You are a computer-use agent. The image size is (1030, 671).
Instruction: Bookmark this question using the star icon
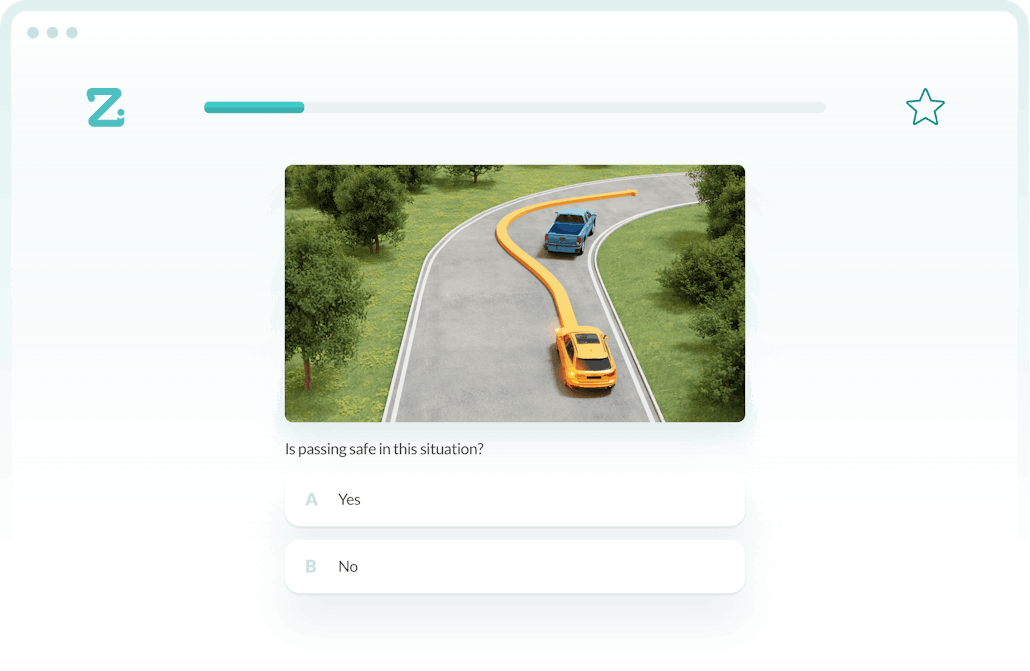[925, 107]
